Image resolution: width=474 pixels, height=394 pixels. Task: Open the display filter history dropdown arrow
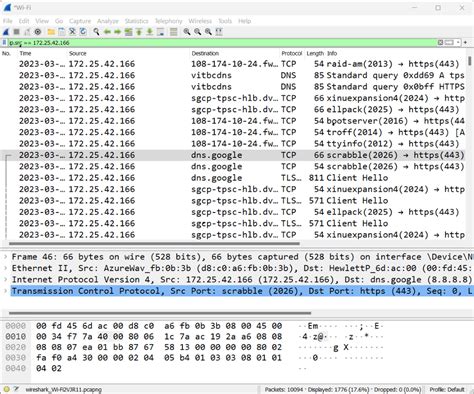tap(458, 43)
